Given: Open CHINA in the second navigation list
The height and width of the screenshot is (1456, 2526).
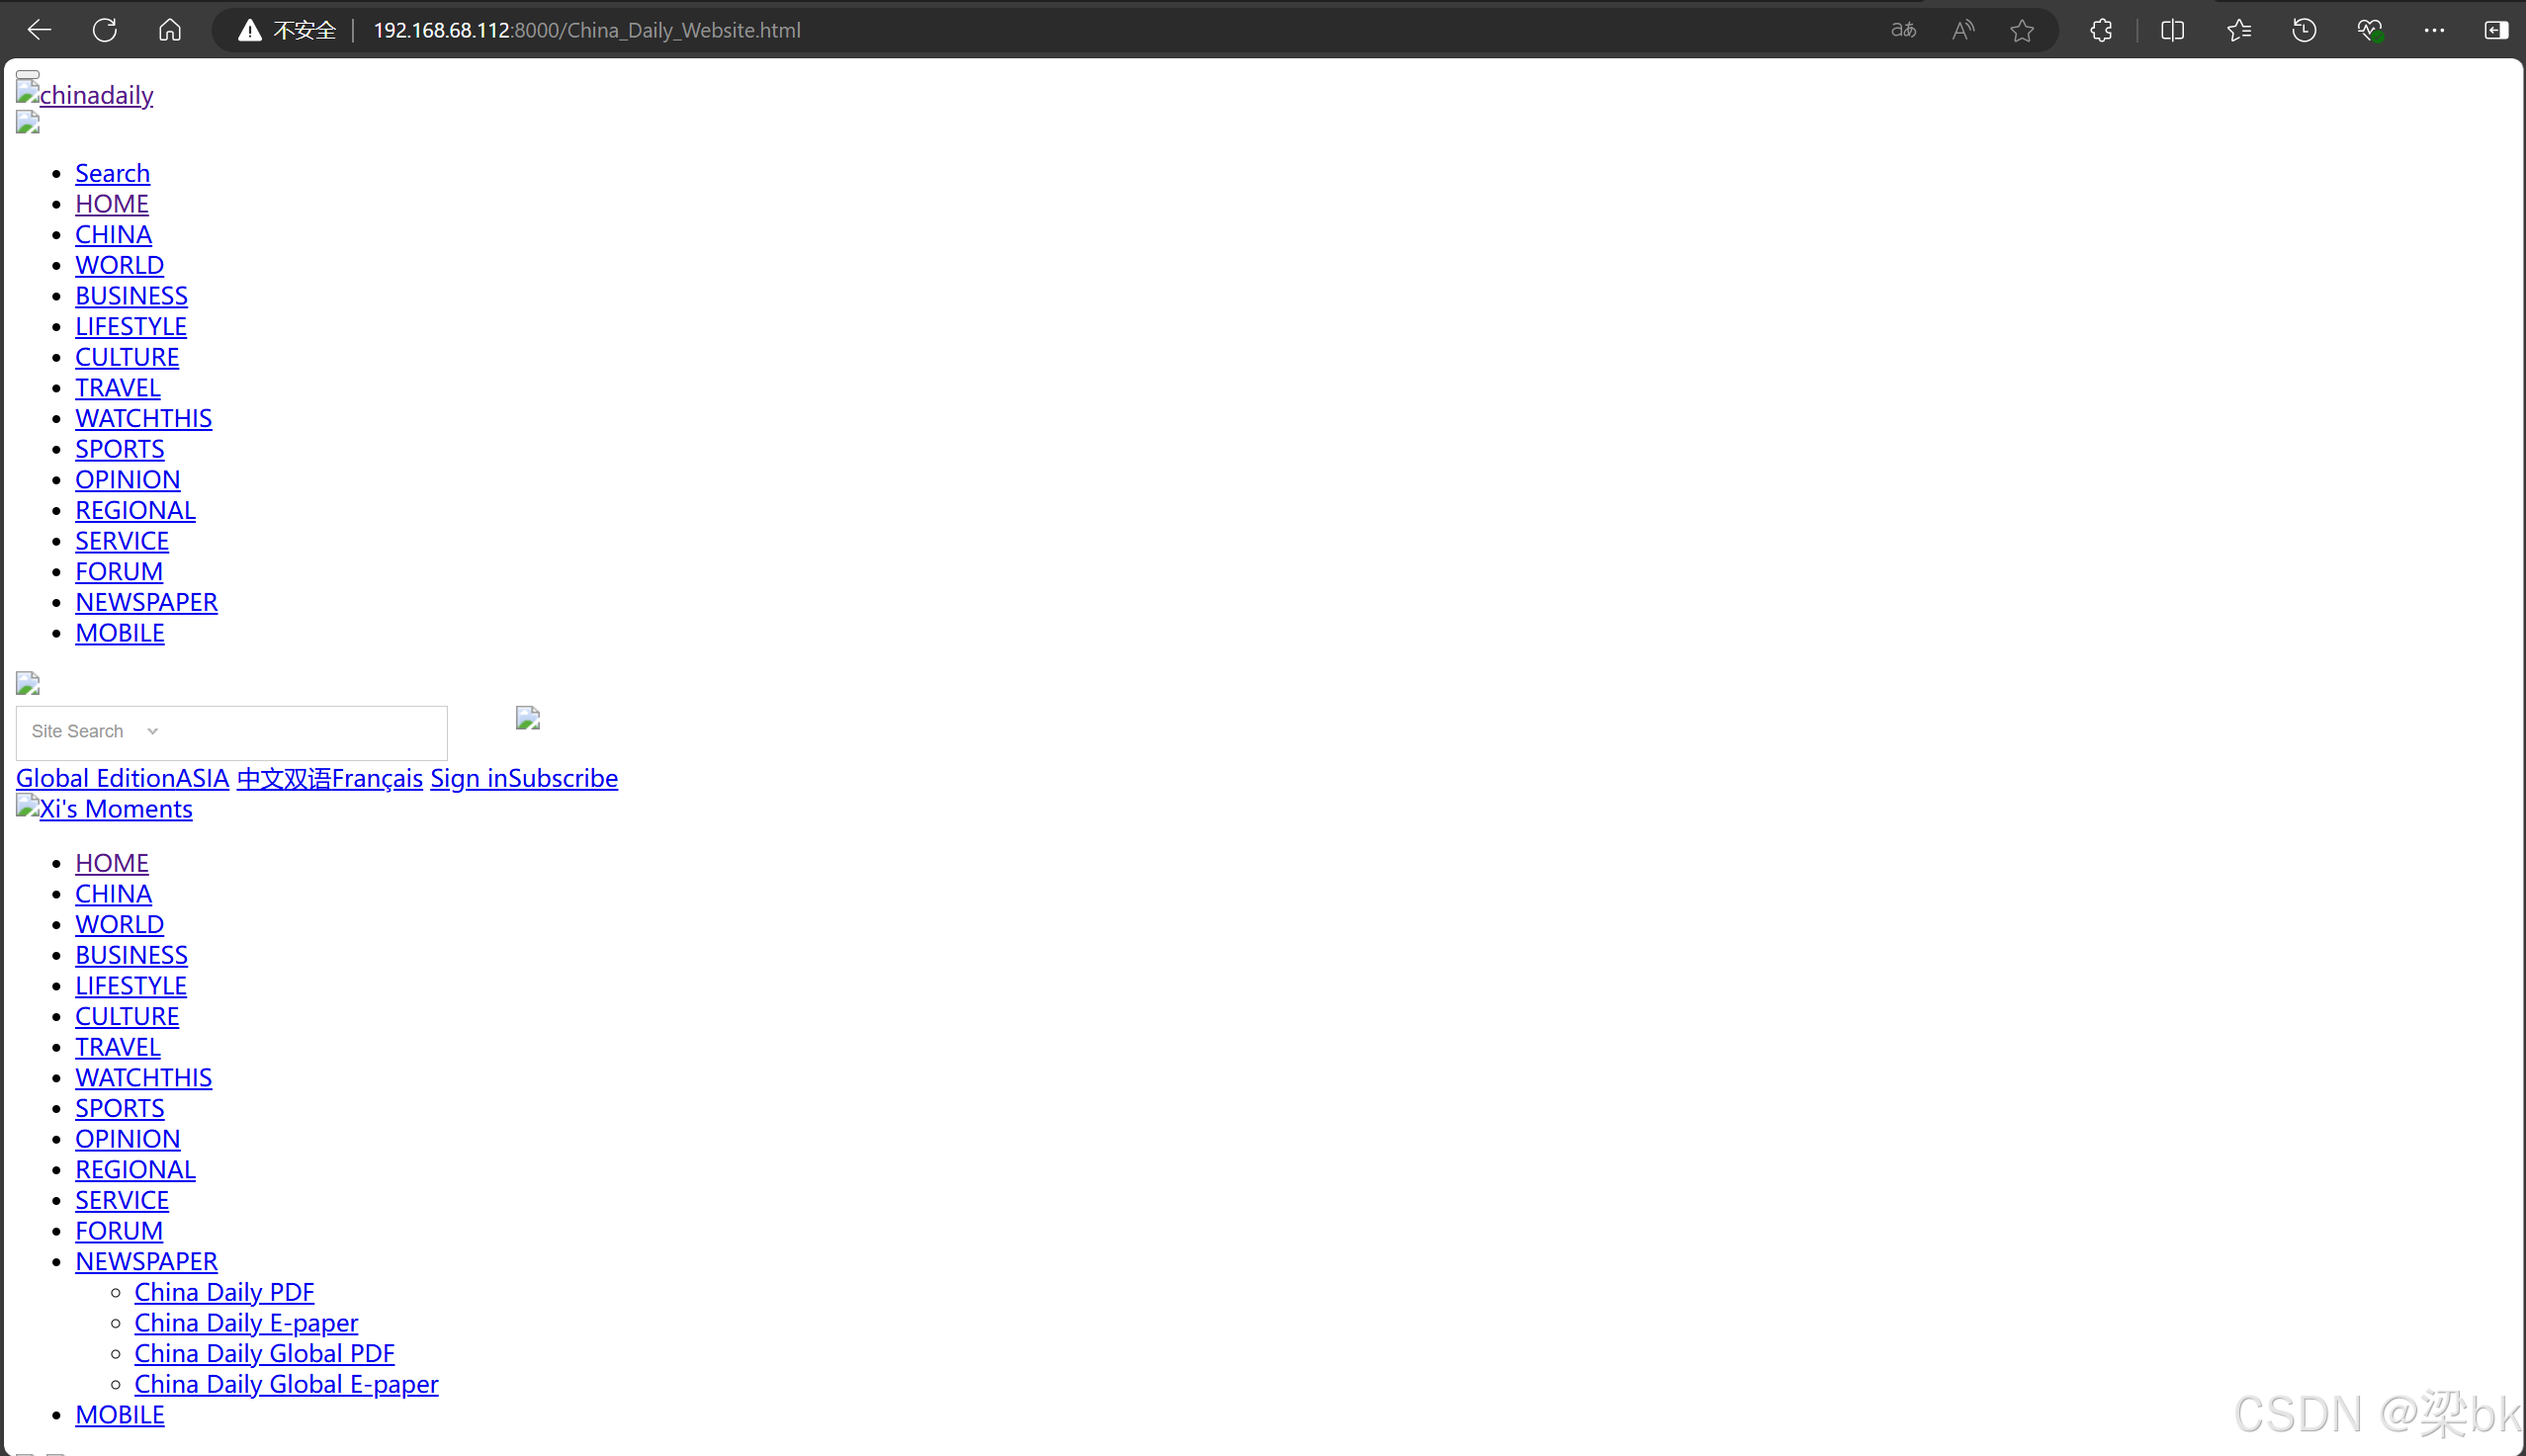Looking at the screenshot, I should click(113, 894).
